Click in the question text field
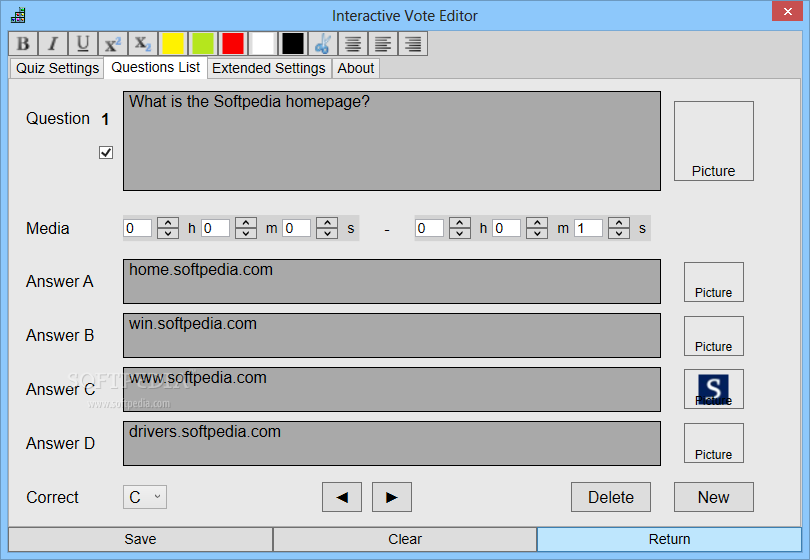 click(x=392, y=141)
